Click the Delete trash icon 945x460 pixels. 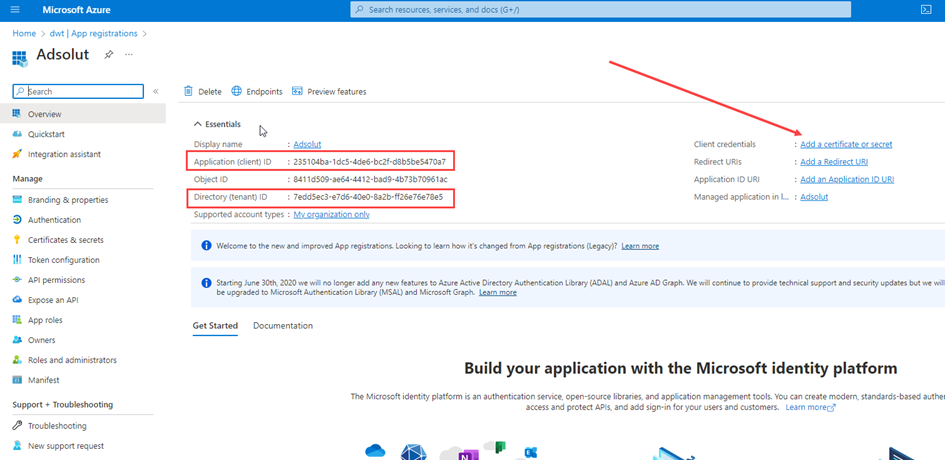point(188,91)
